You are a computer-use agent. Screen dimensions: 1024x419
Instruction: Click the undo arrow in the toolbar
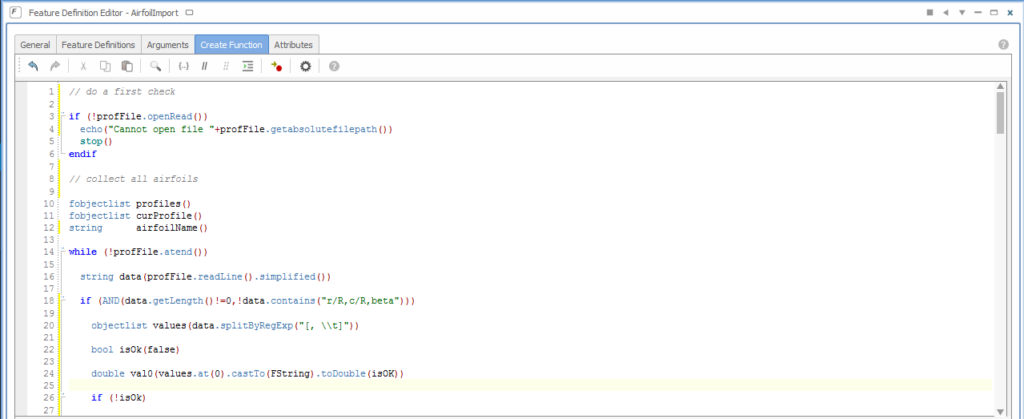[x=33, y=66]
